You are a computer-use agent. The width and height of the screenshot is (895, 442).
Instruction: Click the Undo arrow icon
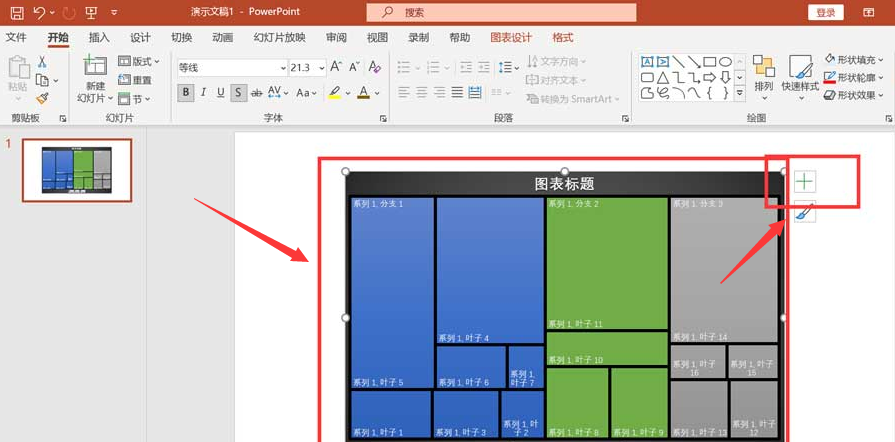point(39,12)
